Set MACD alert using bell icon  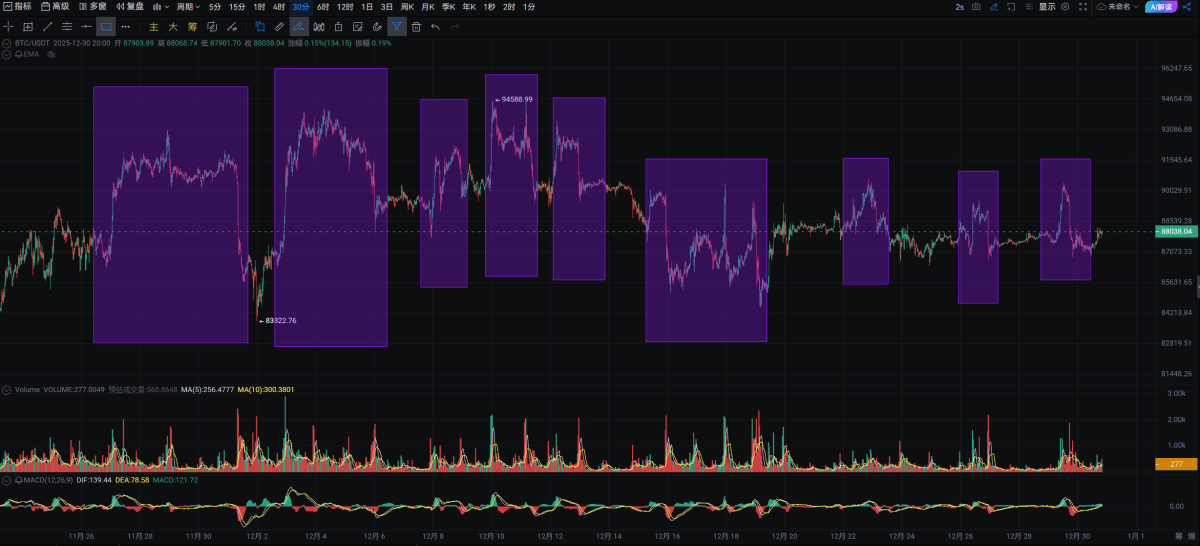(19, 480)
